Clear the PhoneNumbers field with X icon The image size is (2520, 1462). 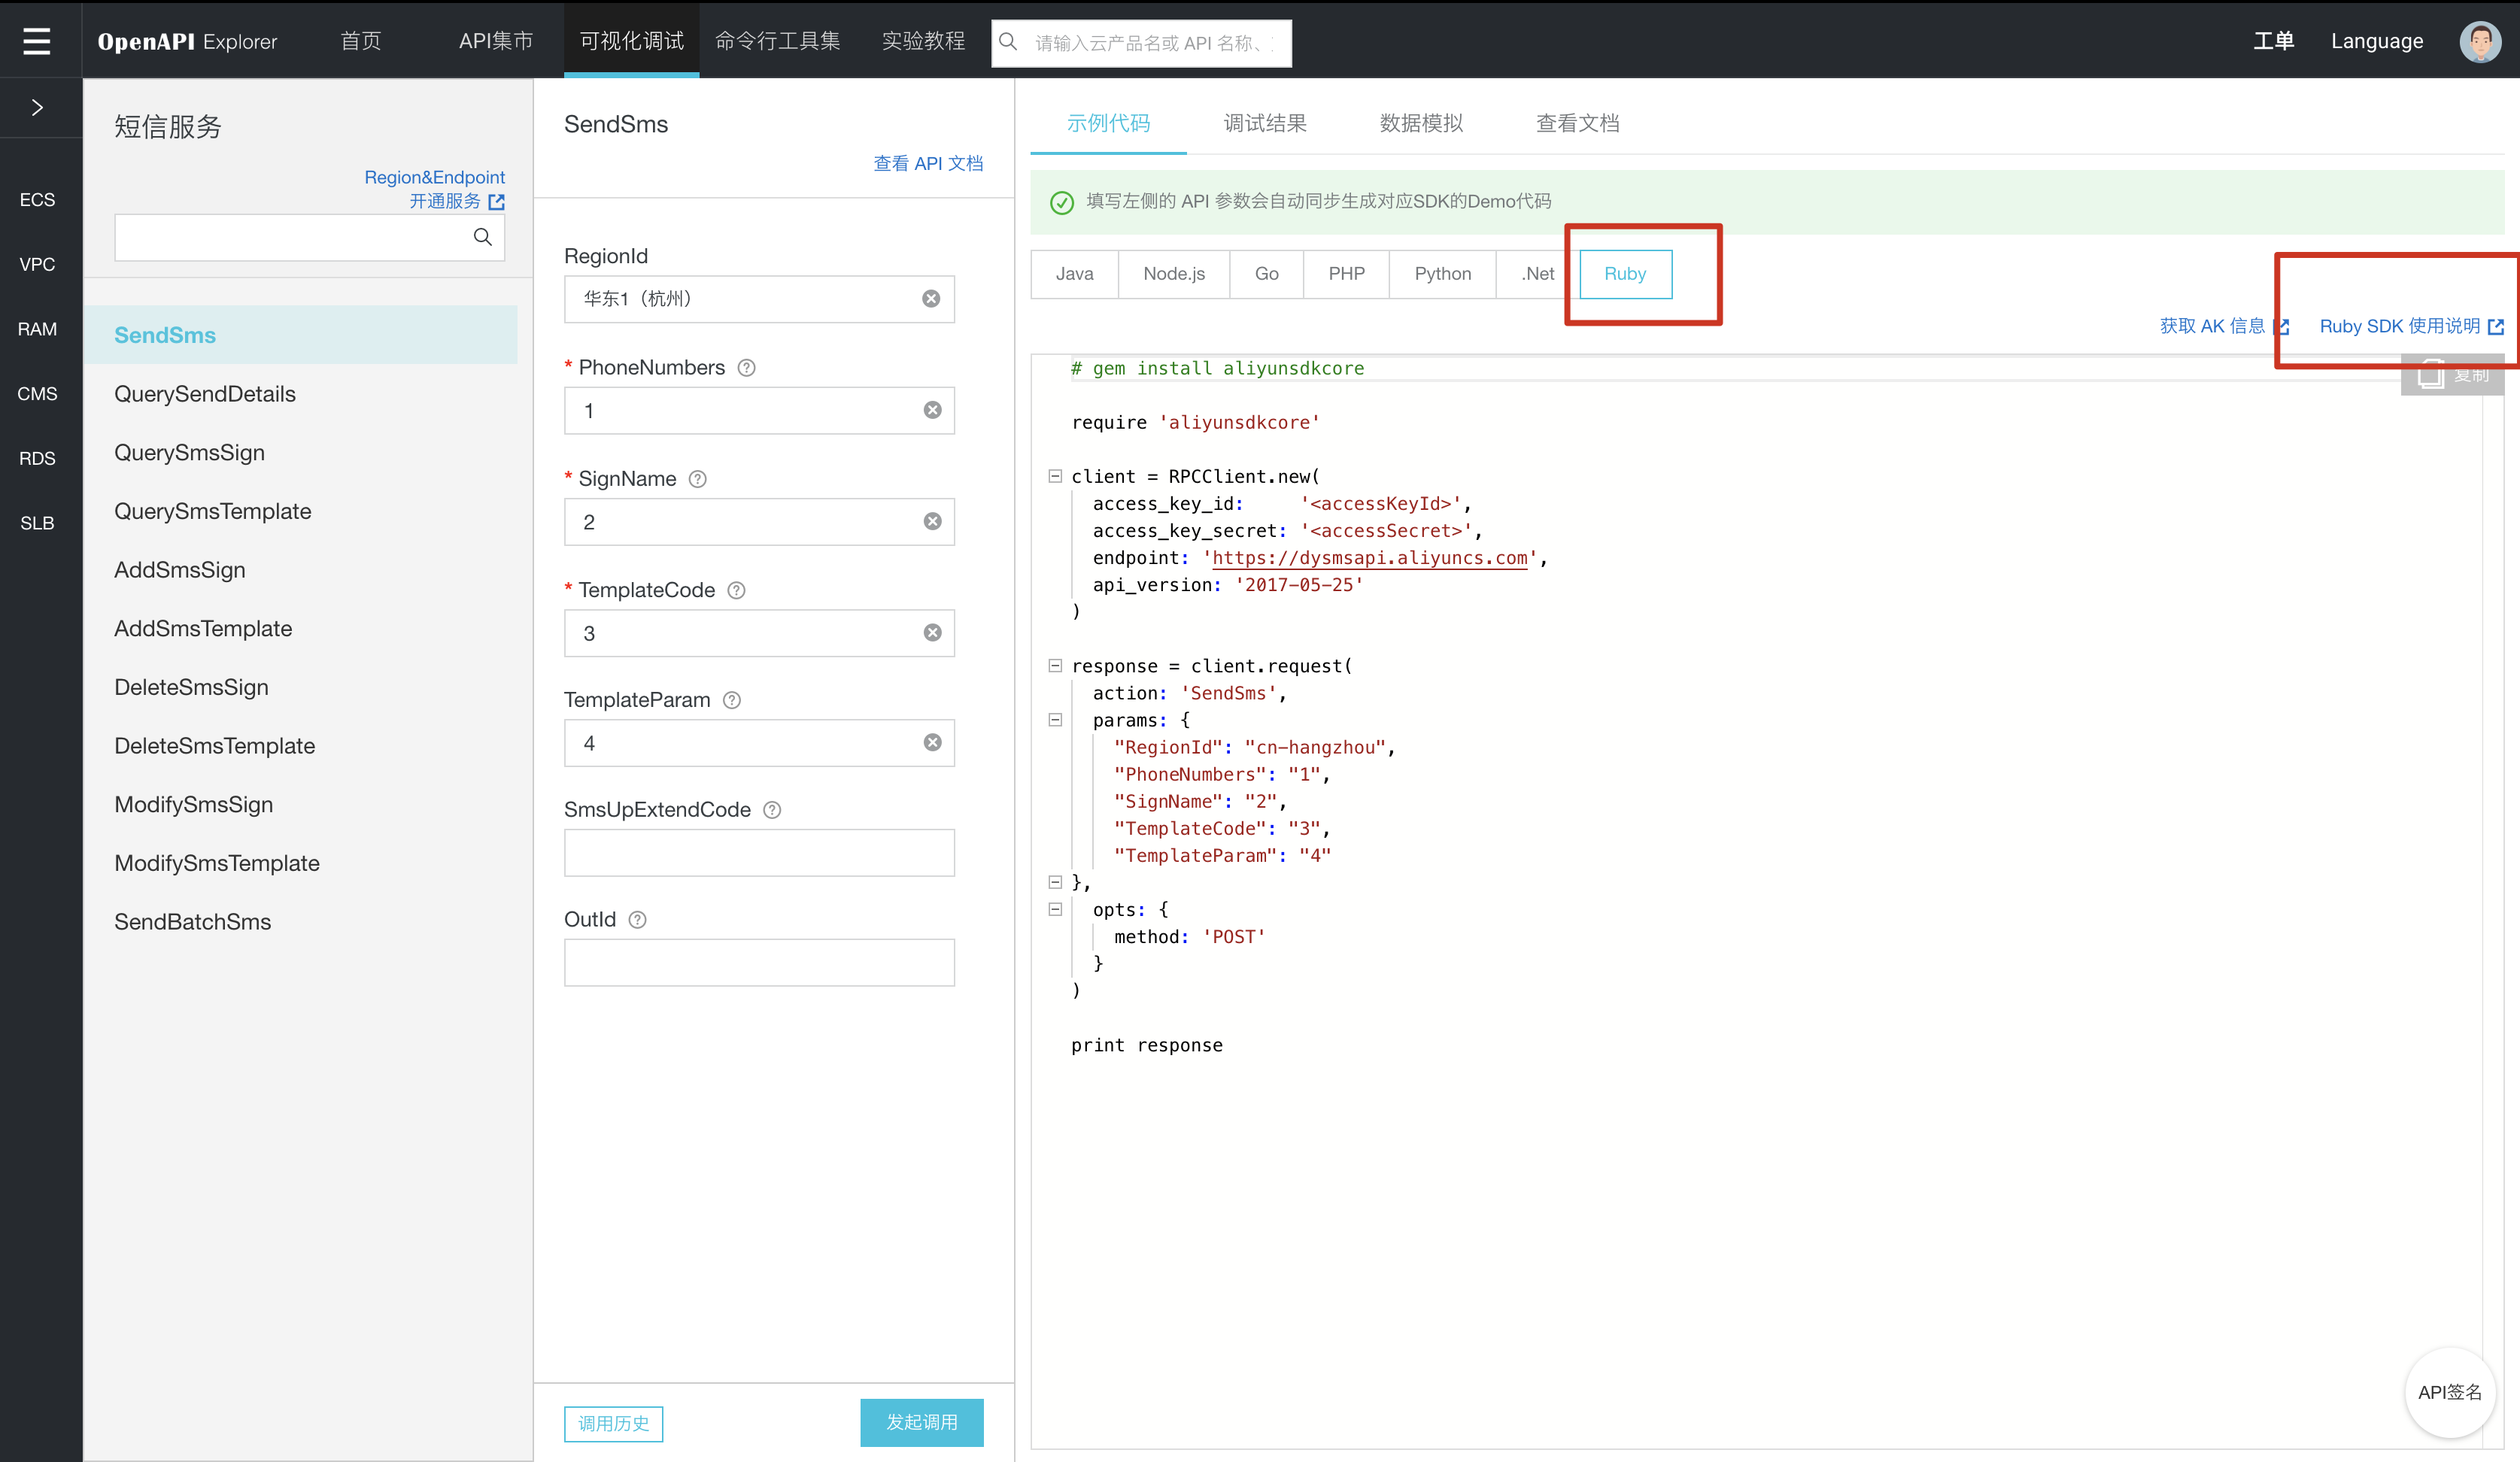pyautogui.click(x=932, y=410)
